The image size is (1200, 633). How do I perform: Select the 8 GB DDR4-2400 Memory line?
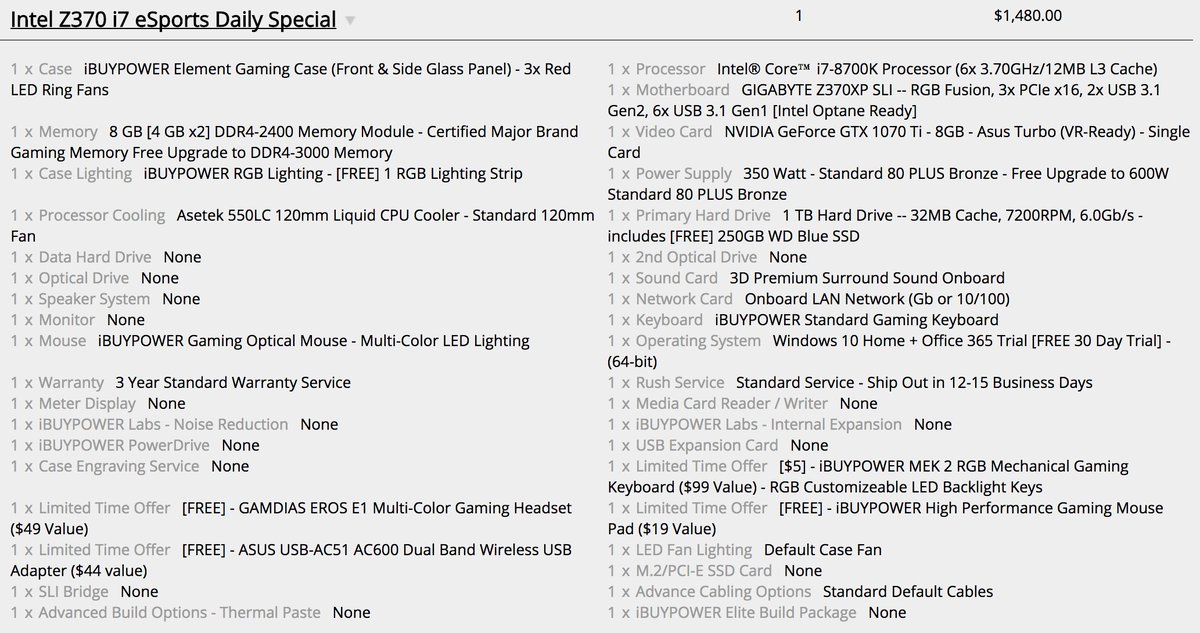[x=295, y=142]
